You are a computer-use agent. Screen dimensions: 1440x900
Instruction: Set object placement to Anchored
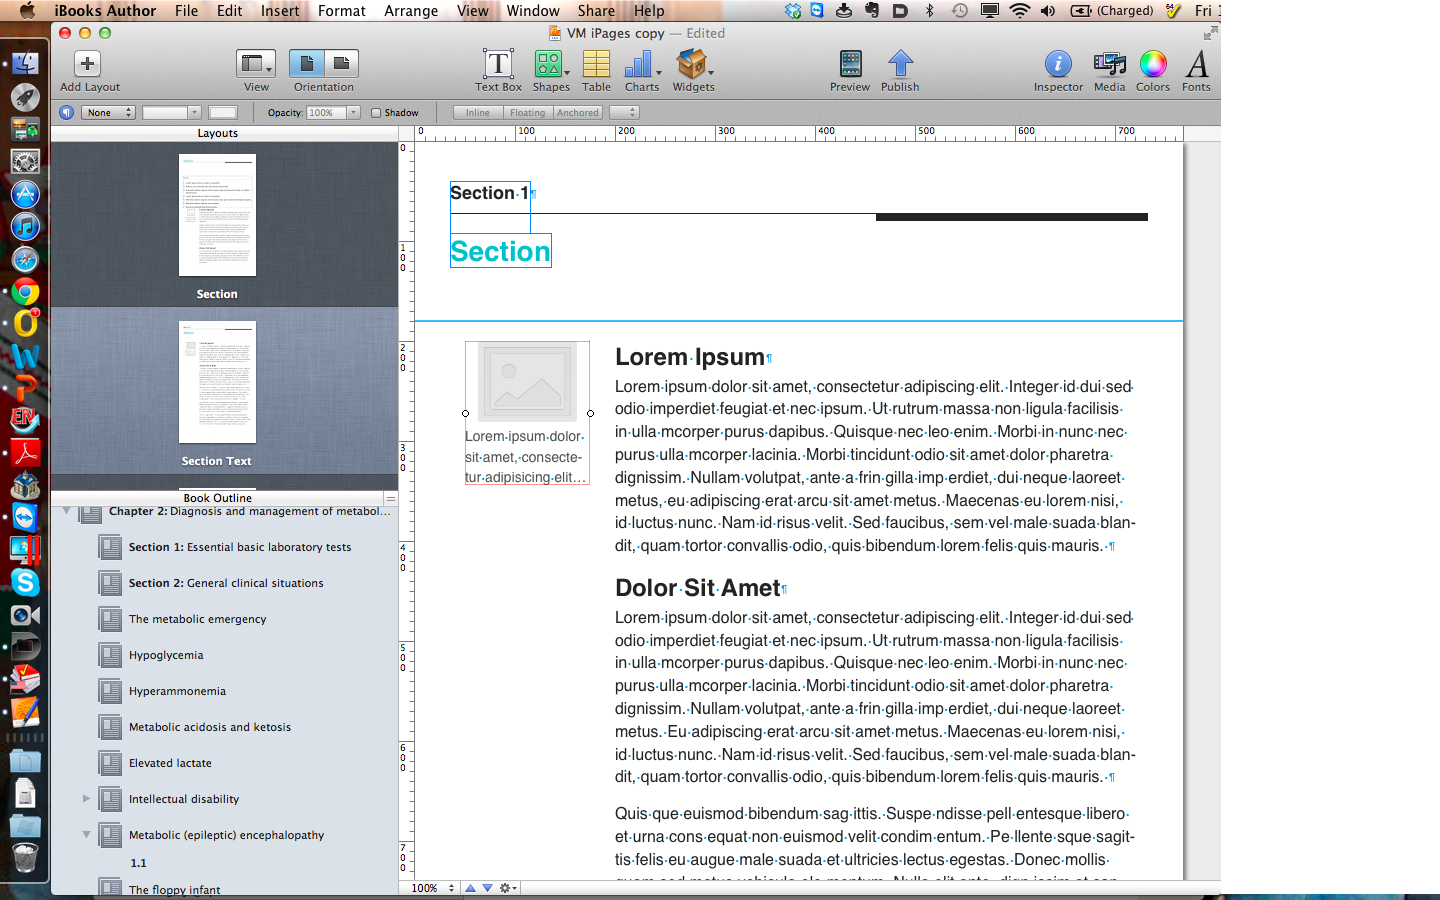(578, 113)
